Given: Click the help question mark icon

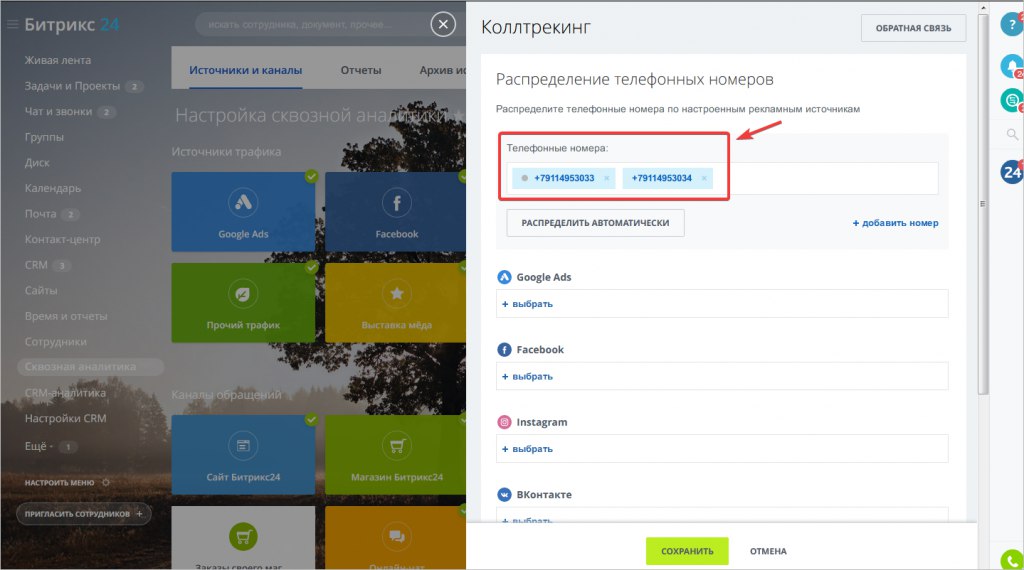Looking at the screenshot, I should pos(1012,25).
